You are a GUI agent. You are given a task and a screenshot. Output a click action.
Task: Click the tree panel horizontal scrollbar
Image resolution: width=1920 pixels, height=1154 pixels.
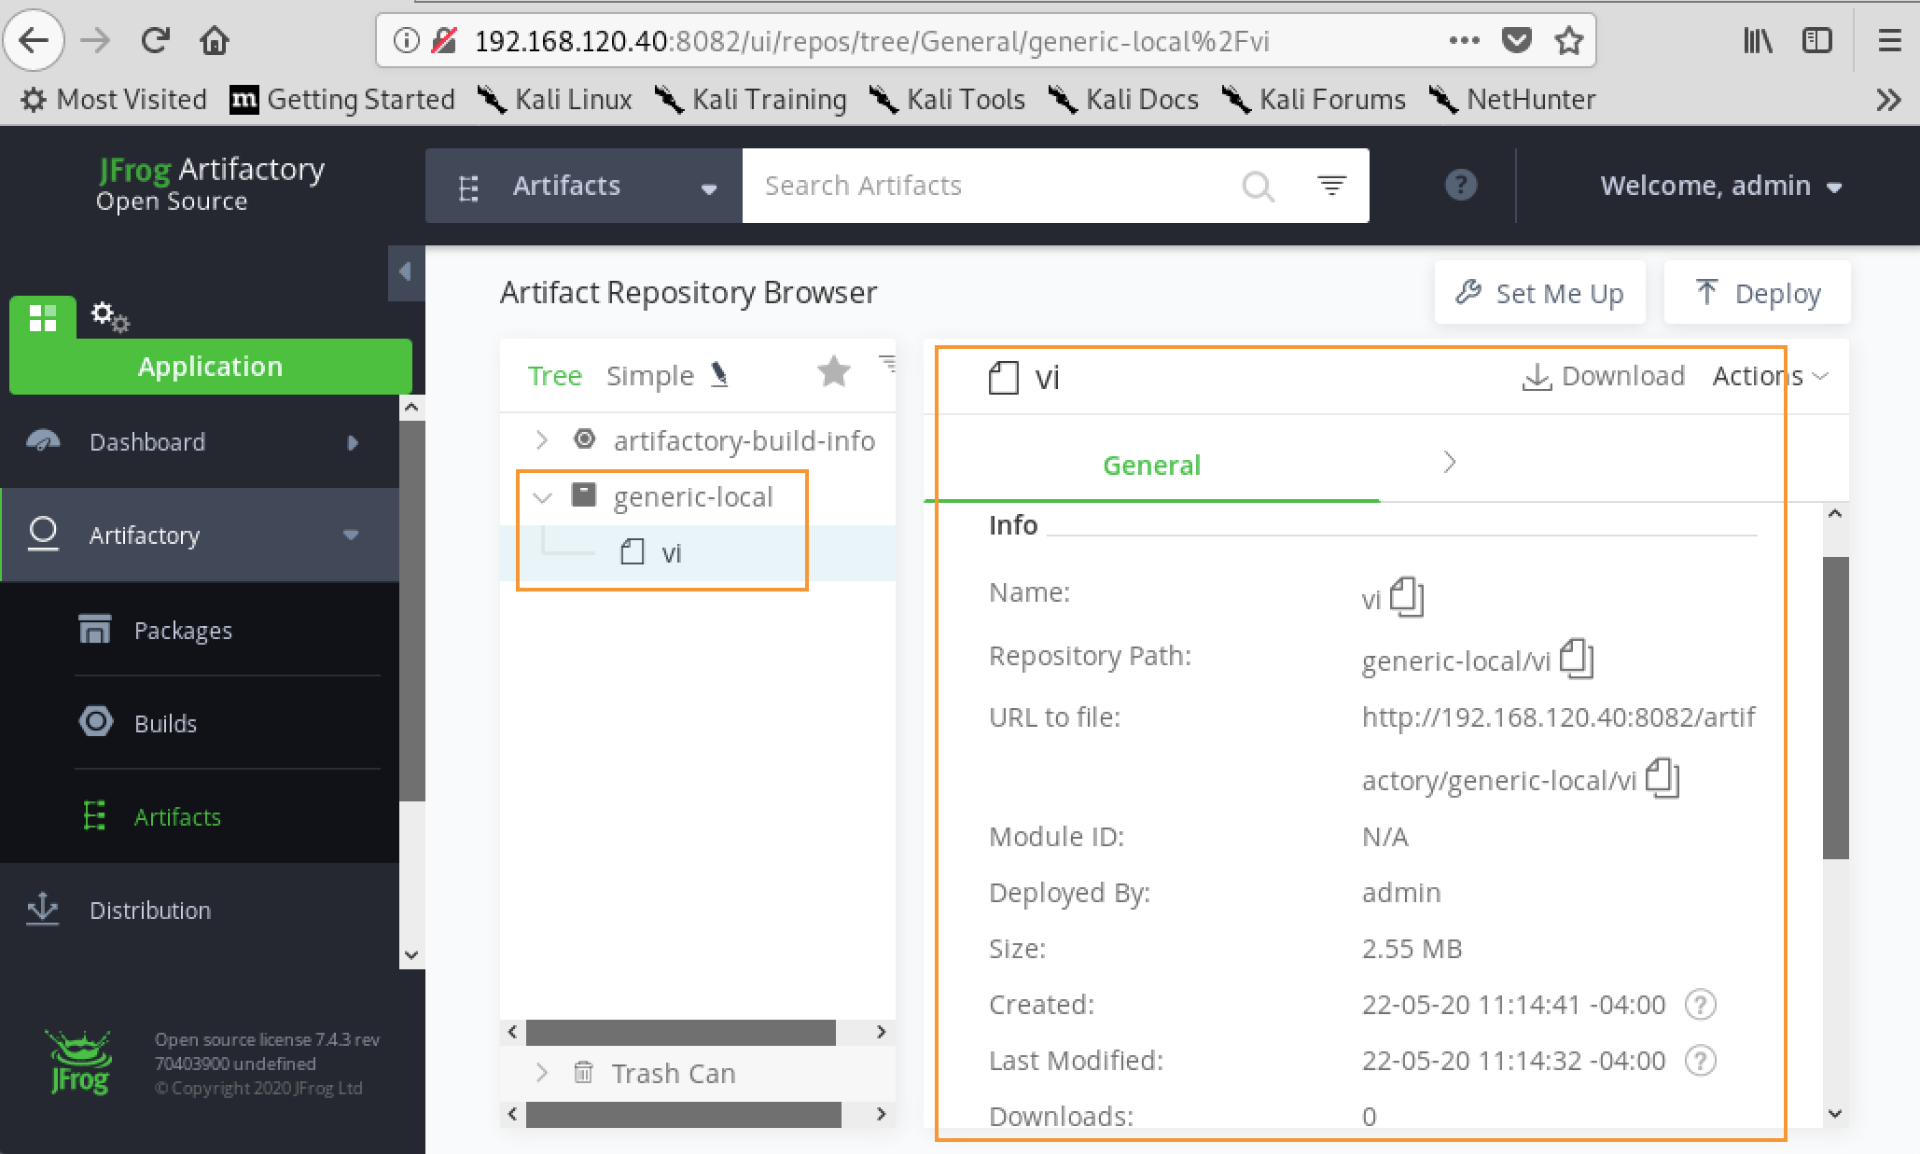tap(681, 1032)
